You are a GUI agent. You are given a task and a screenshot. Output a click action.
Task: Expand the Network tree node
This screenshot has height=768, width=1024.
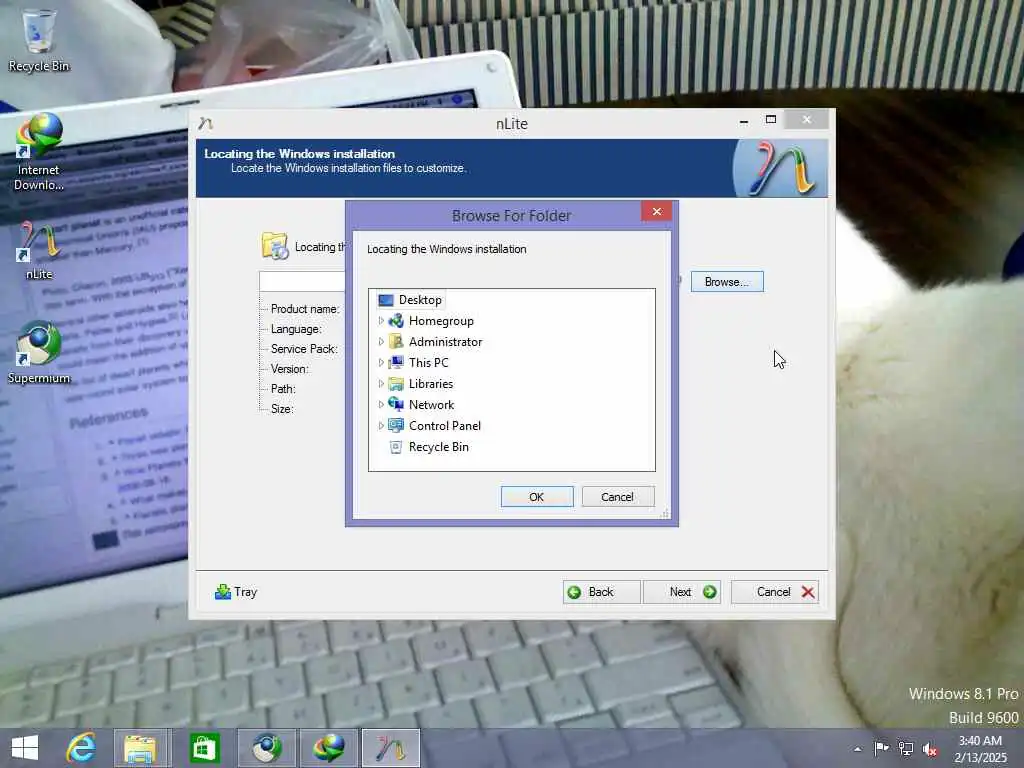pyautogui.click(x=381, y=404)
